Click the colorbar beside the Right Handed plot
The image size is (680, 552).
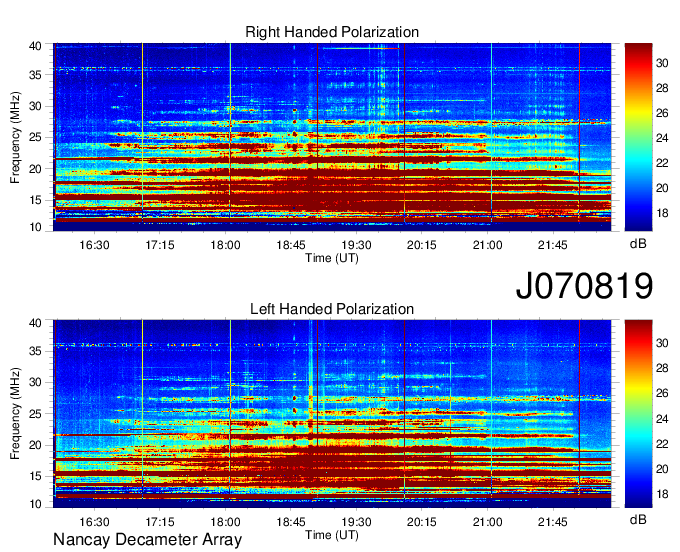(x=638, y=137)
